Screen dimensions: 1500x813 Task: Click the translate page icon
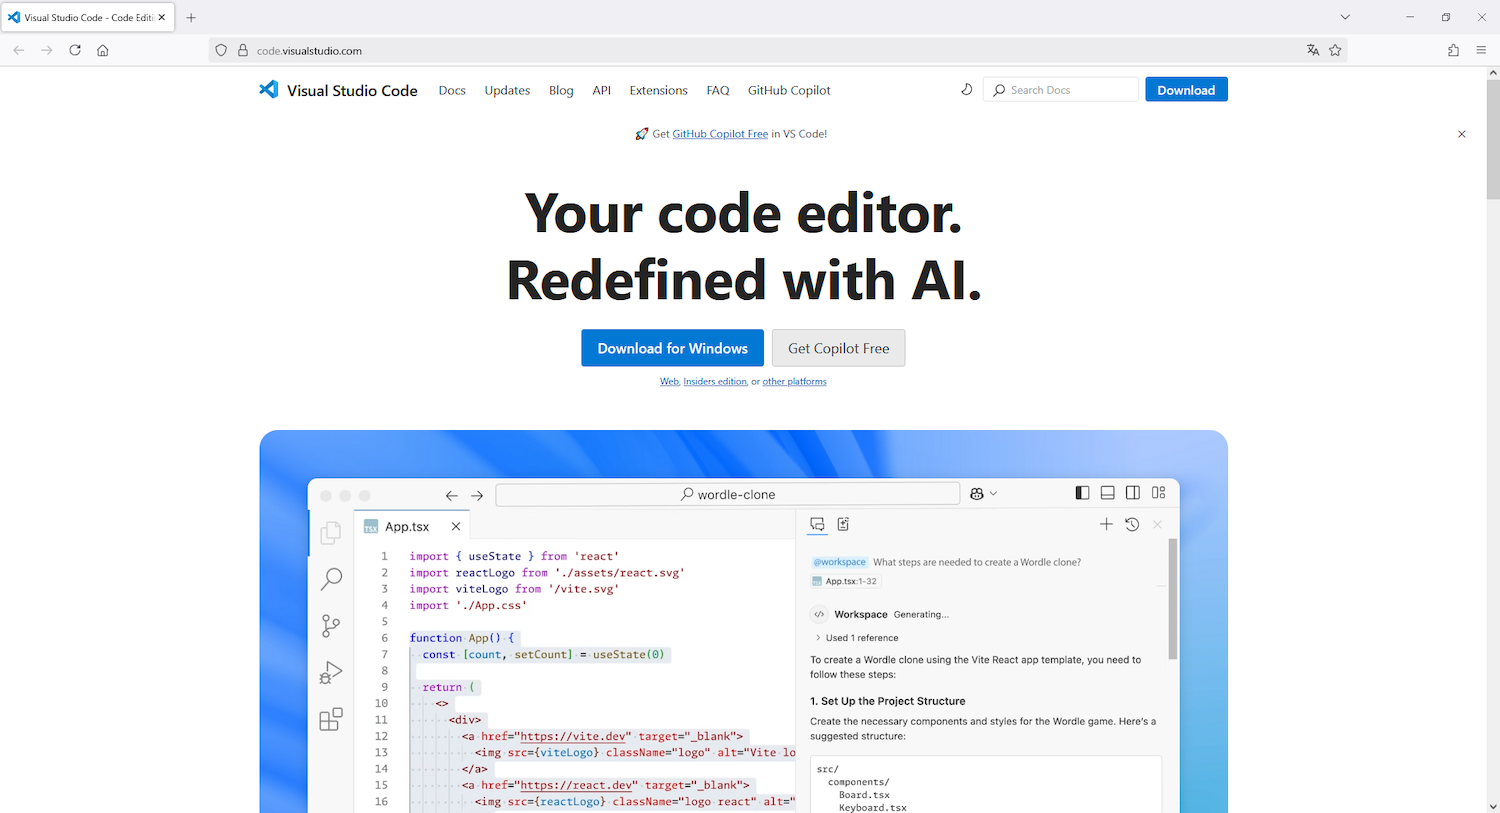[x=1313, y=50]
